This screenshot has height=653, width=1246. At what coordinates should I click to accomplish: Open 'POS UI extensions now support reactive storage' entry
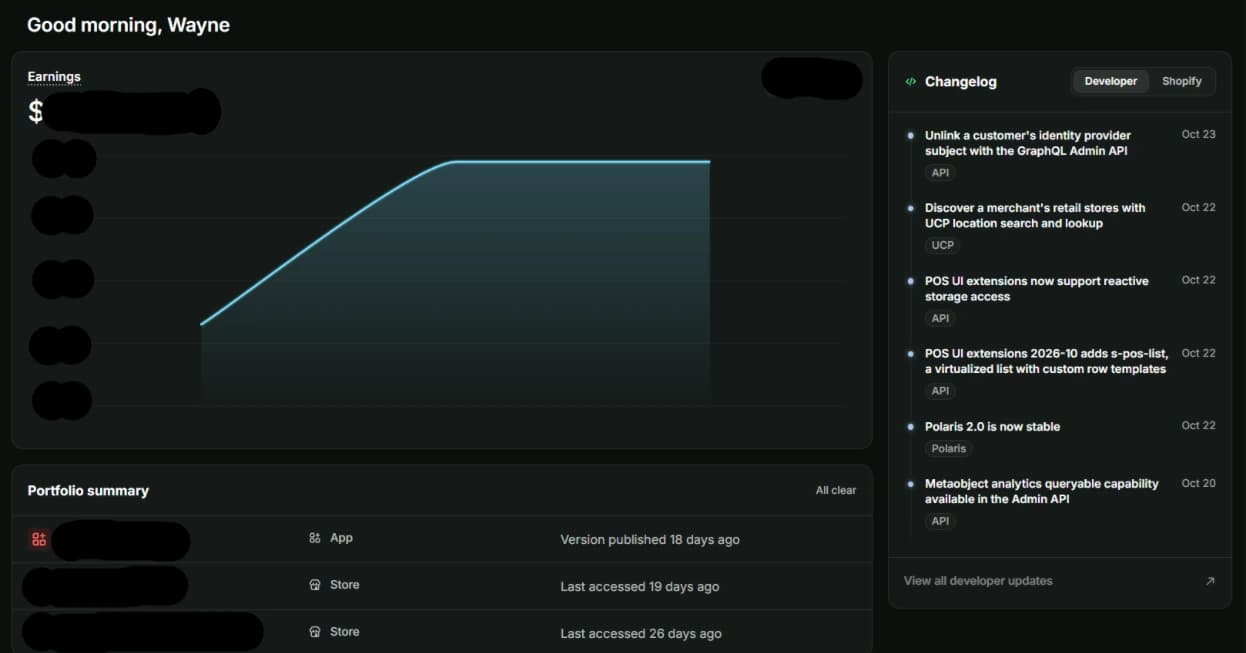(x=1036, y=289)
